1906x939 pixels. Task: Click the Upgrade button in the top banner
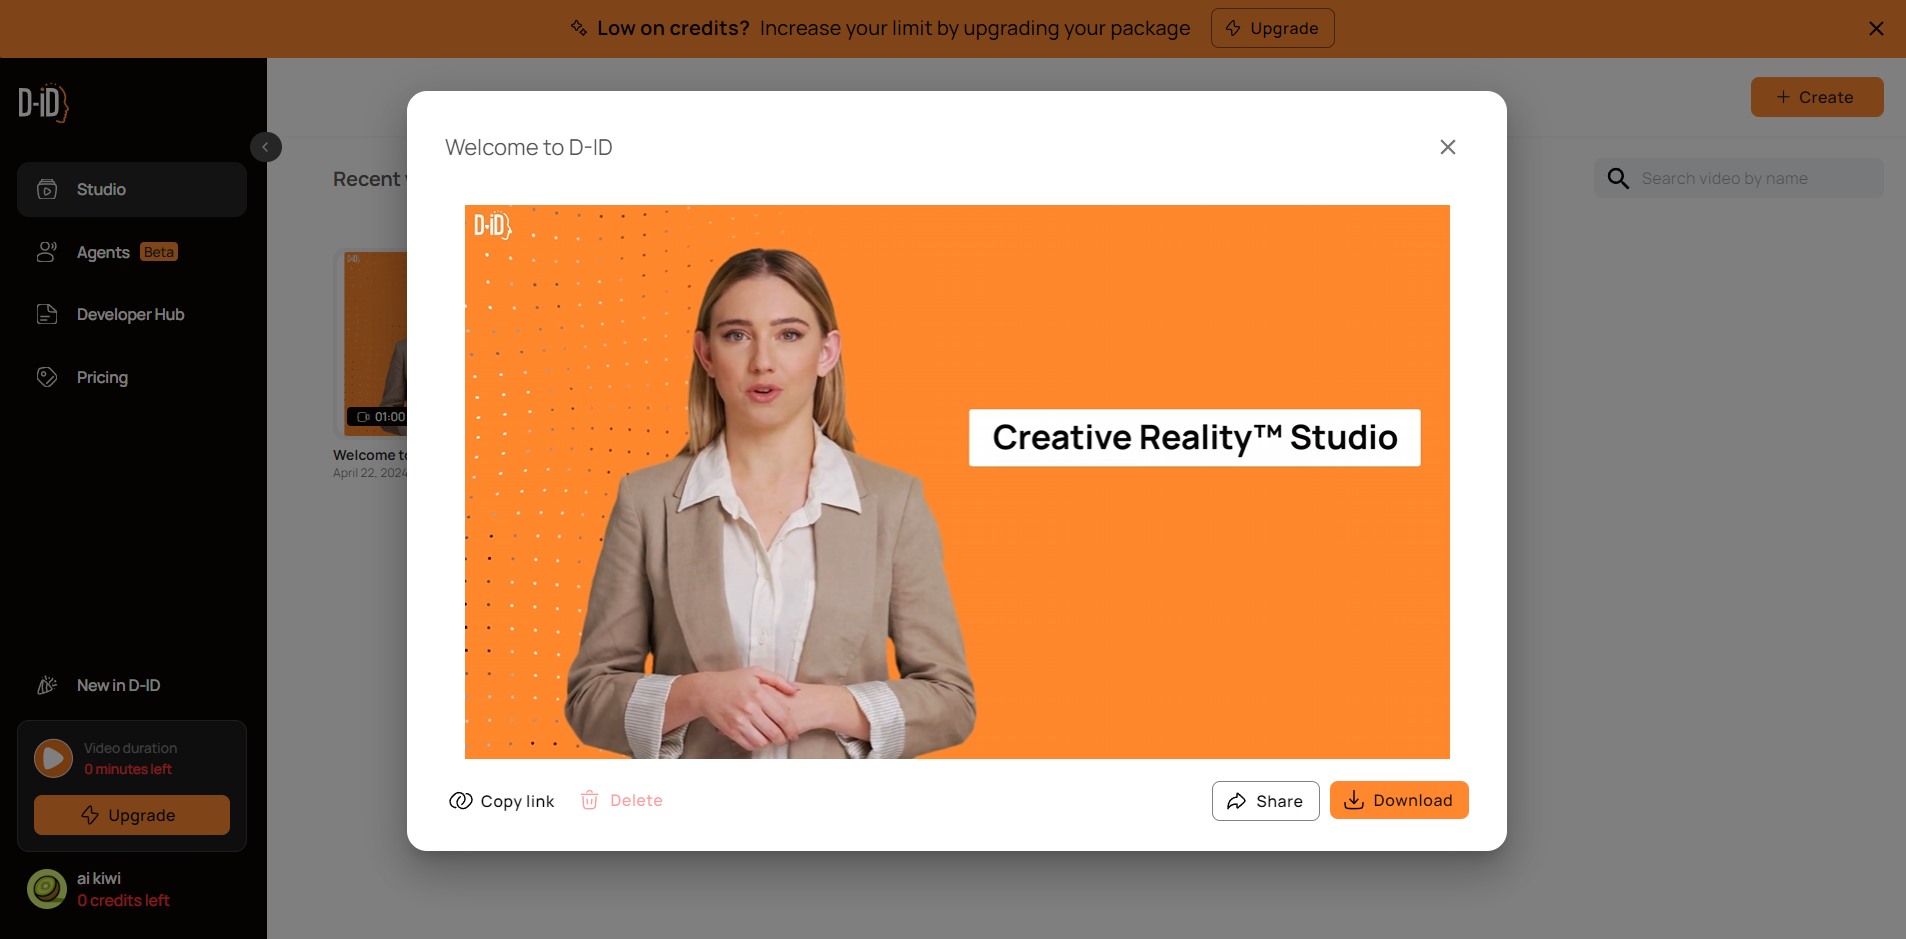point(1272,28)
